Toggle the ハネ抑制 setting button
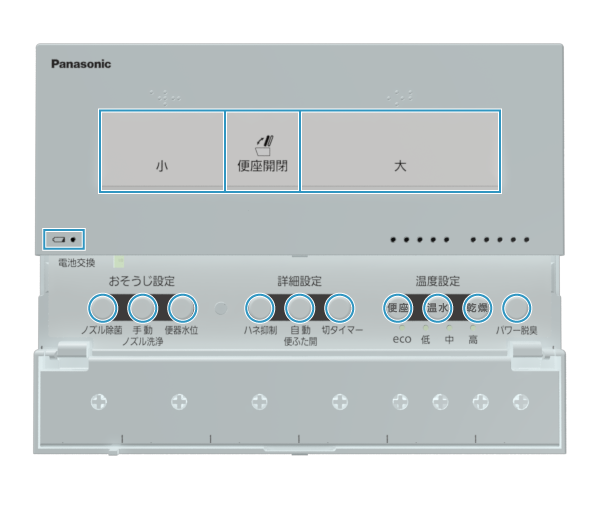This screenshot has width=600, height=520. click(x=260, y=308)
